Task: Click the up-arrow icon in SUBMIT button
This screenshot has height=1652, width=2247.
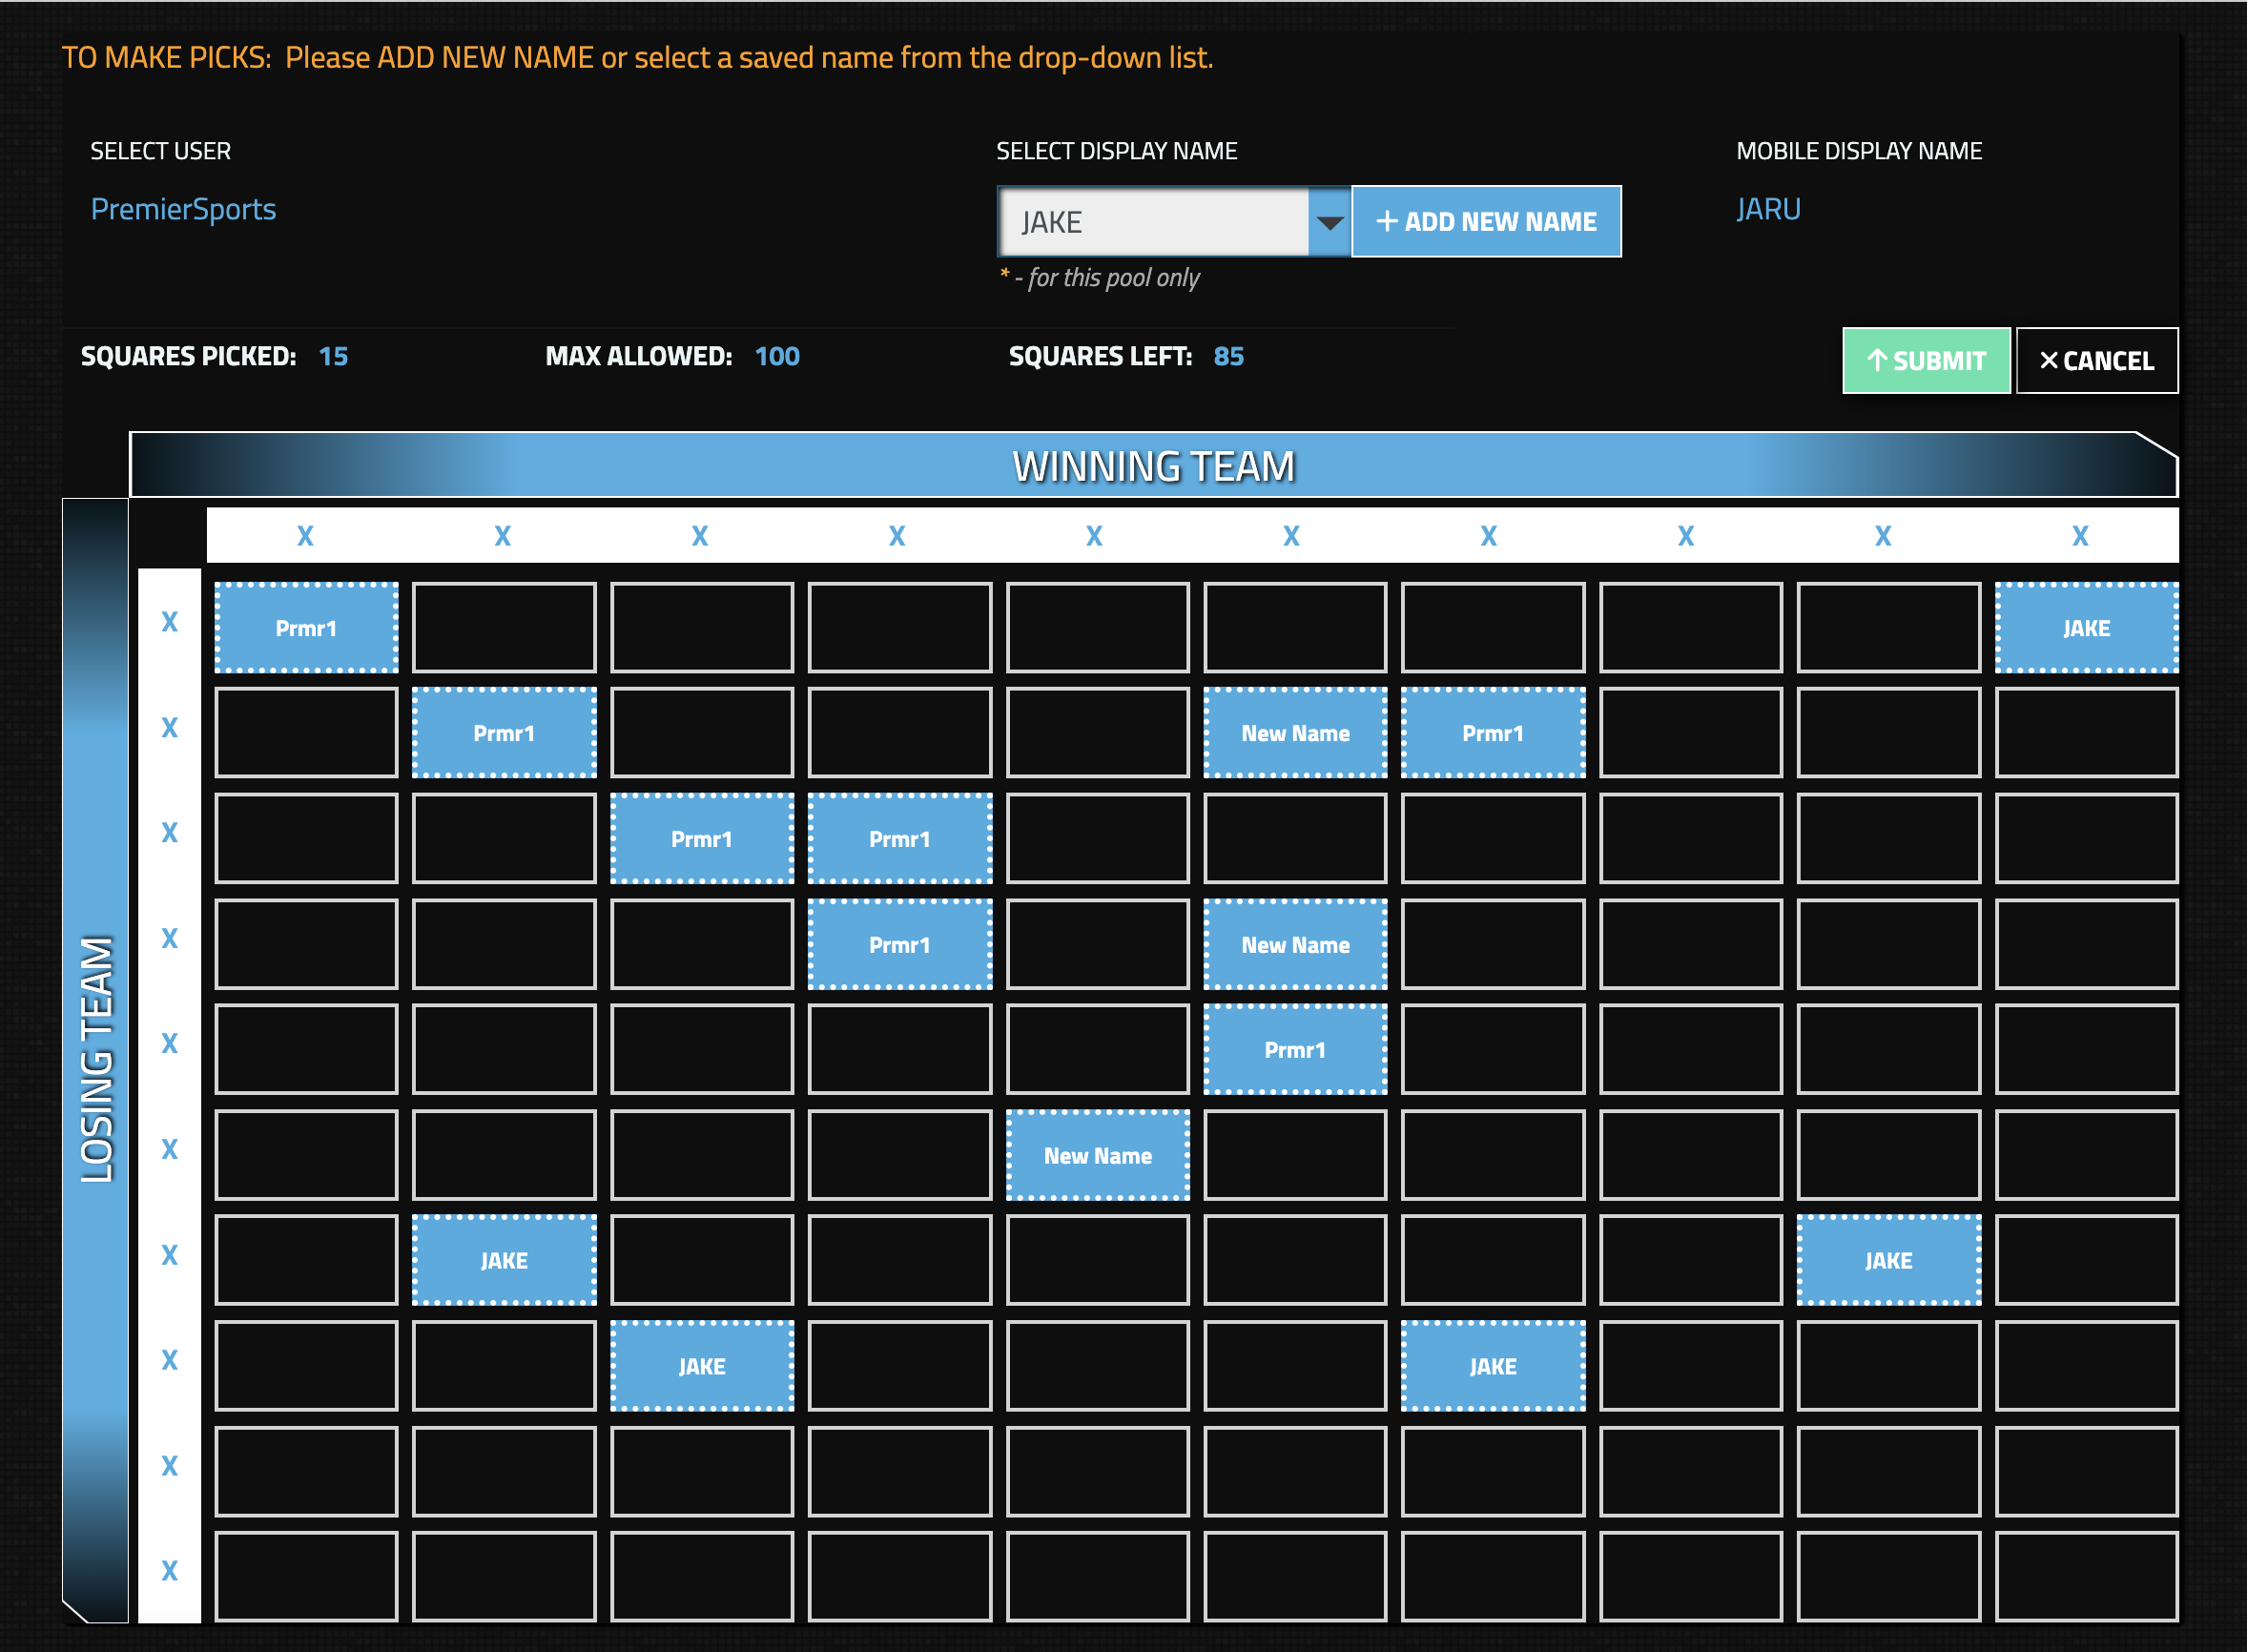Action: [1880, 361]
